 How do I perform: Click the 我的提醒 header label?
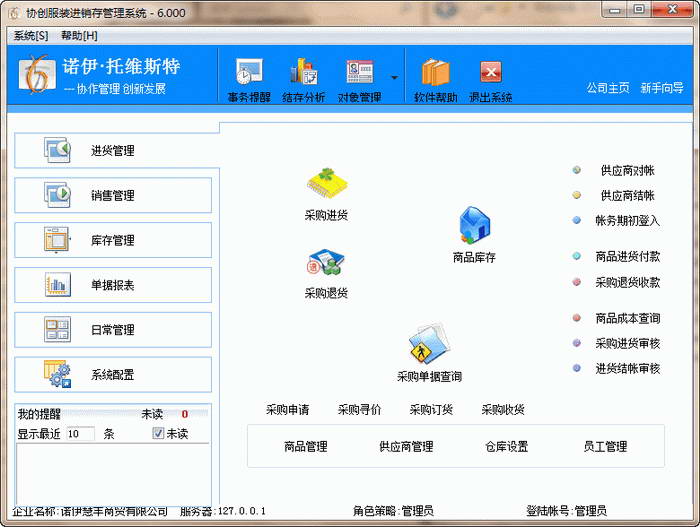pos(39,414)
